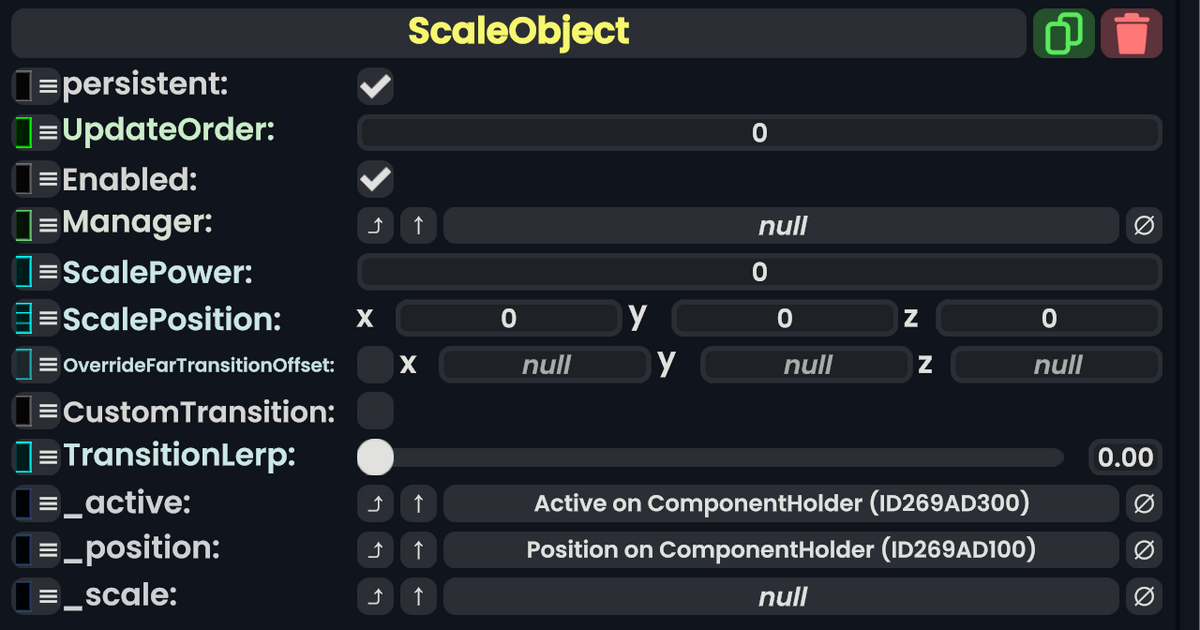Click the curved back arrow on the _position field
1200x630 pixels.
[x=375, y=549]
